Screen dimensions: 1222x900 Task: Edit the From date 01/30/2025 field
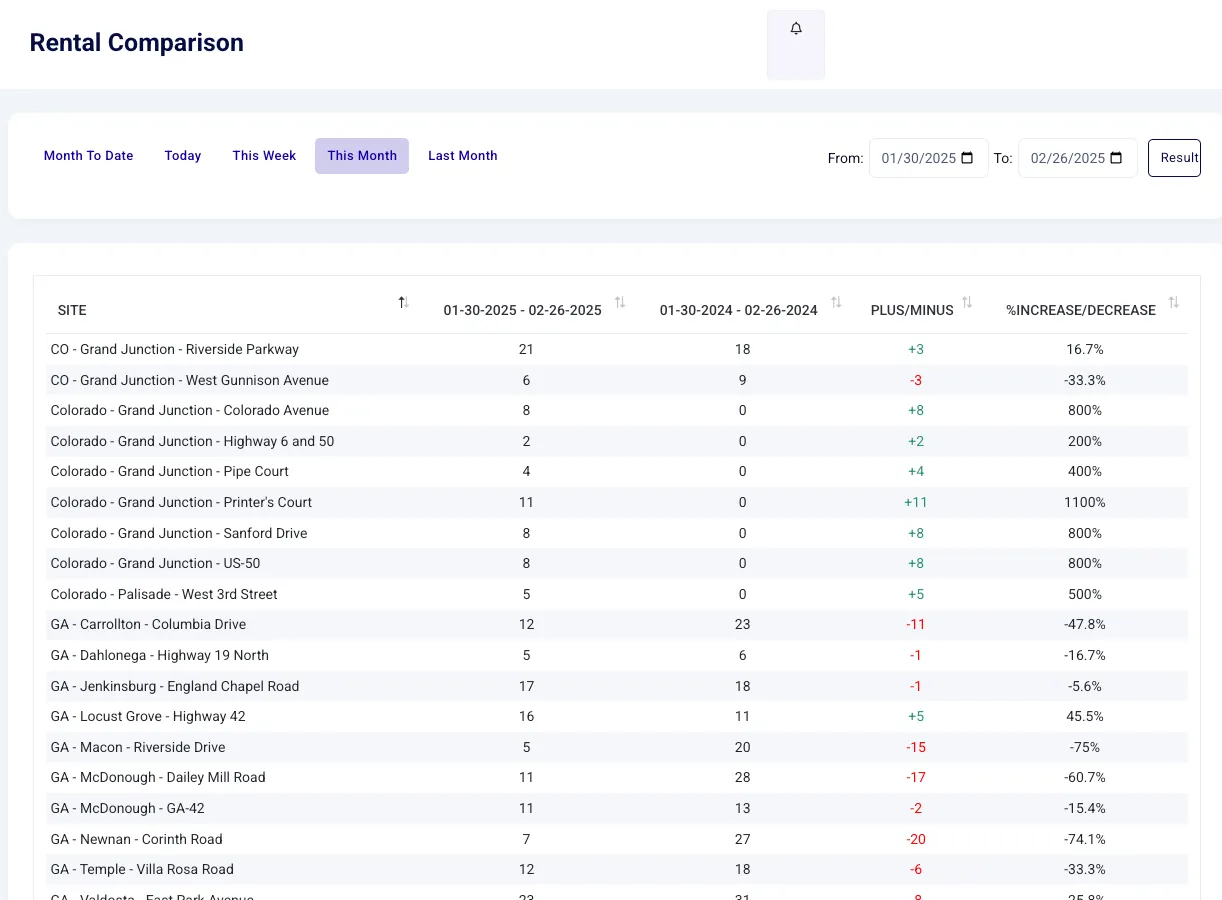[929, 158]
